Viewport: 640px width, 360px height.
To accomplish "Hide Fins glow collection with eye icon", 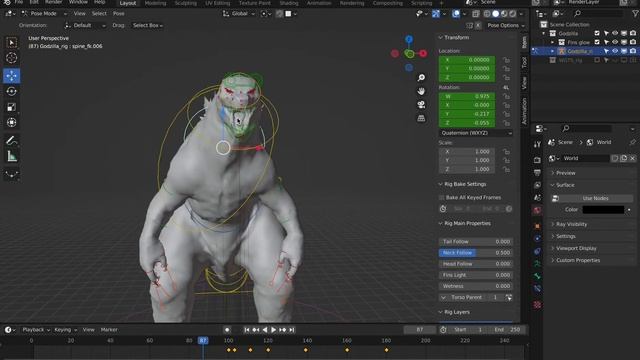I will [615, 42].
